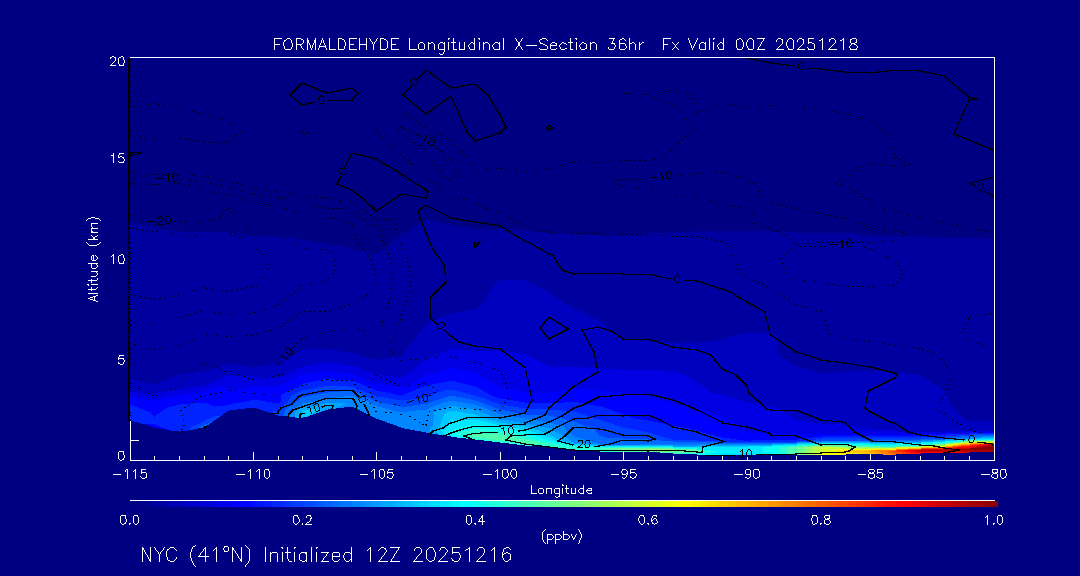Click the small diamond contour near 16 km
The height and width of the screenshot is (576, 1080).
(x=549, y=128)
